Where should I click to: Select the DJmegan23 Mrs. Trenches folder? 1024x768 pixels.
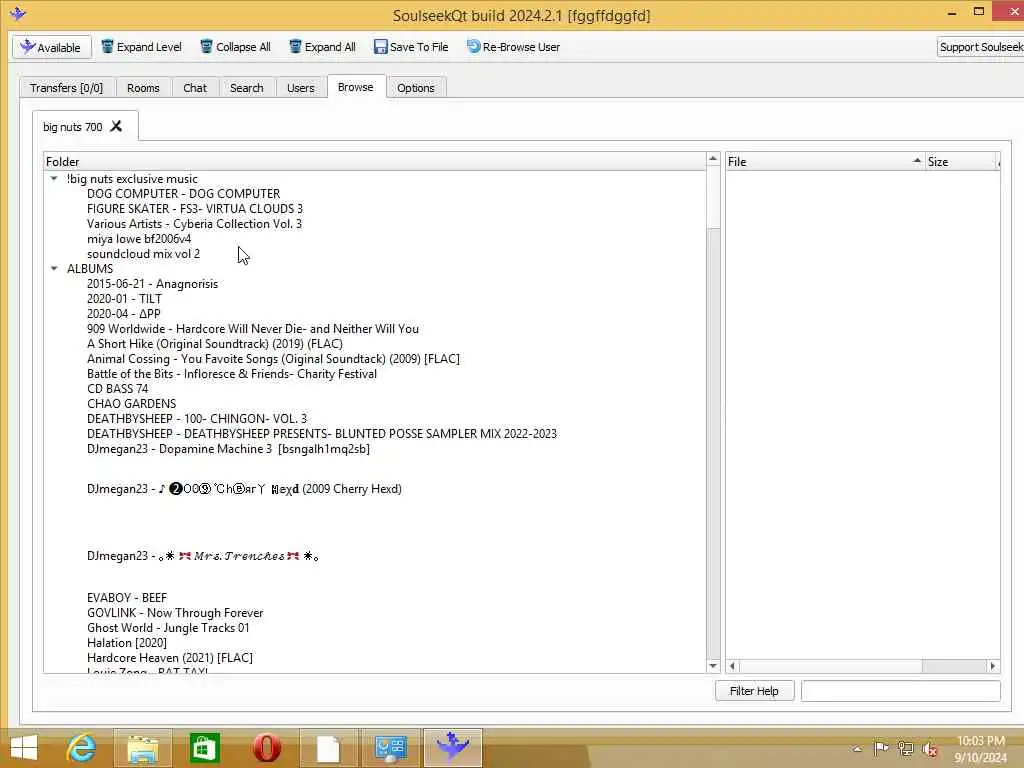[202, 556]
